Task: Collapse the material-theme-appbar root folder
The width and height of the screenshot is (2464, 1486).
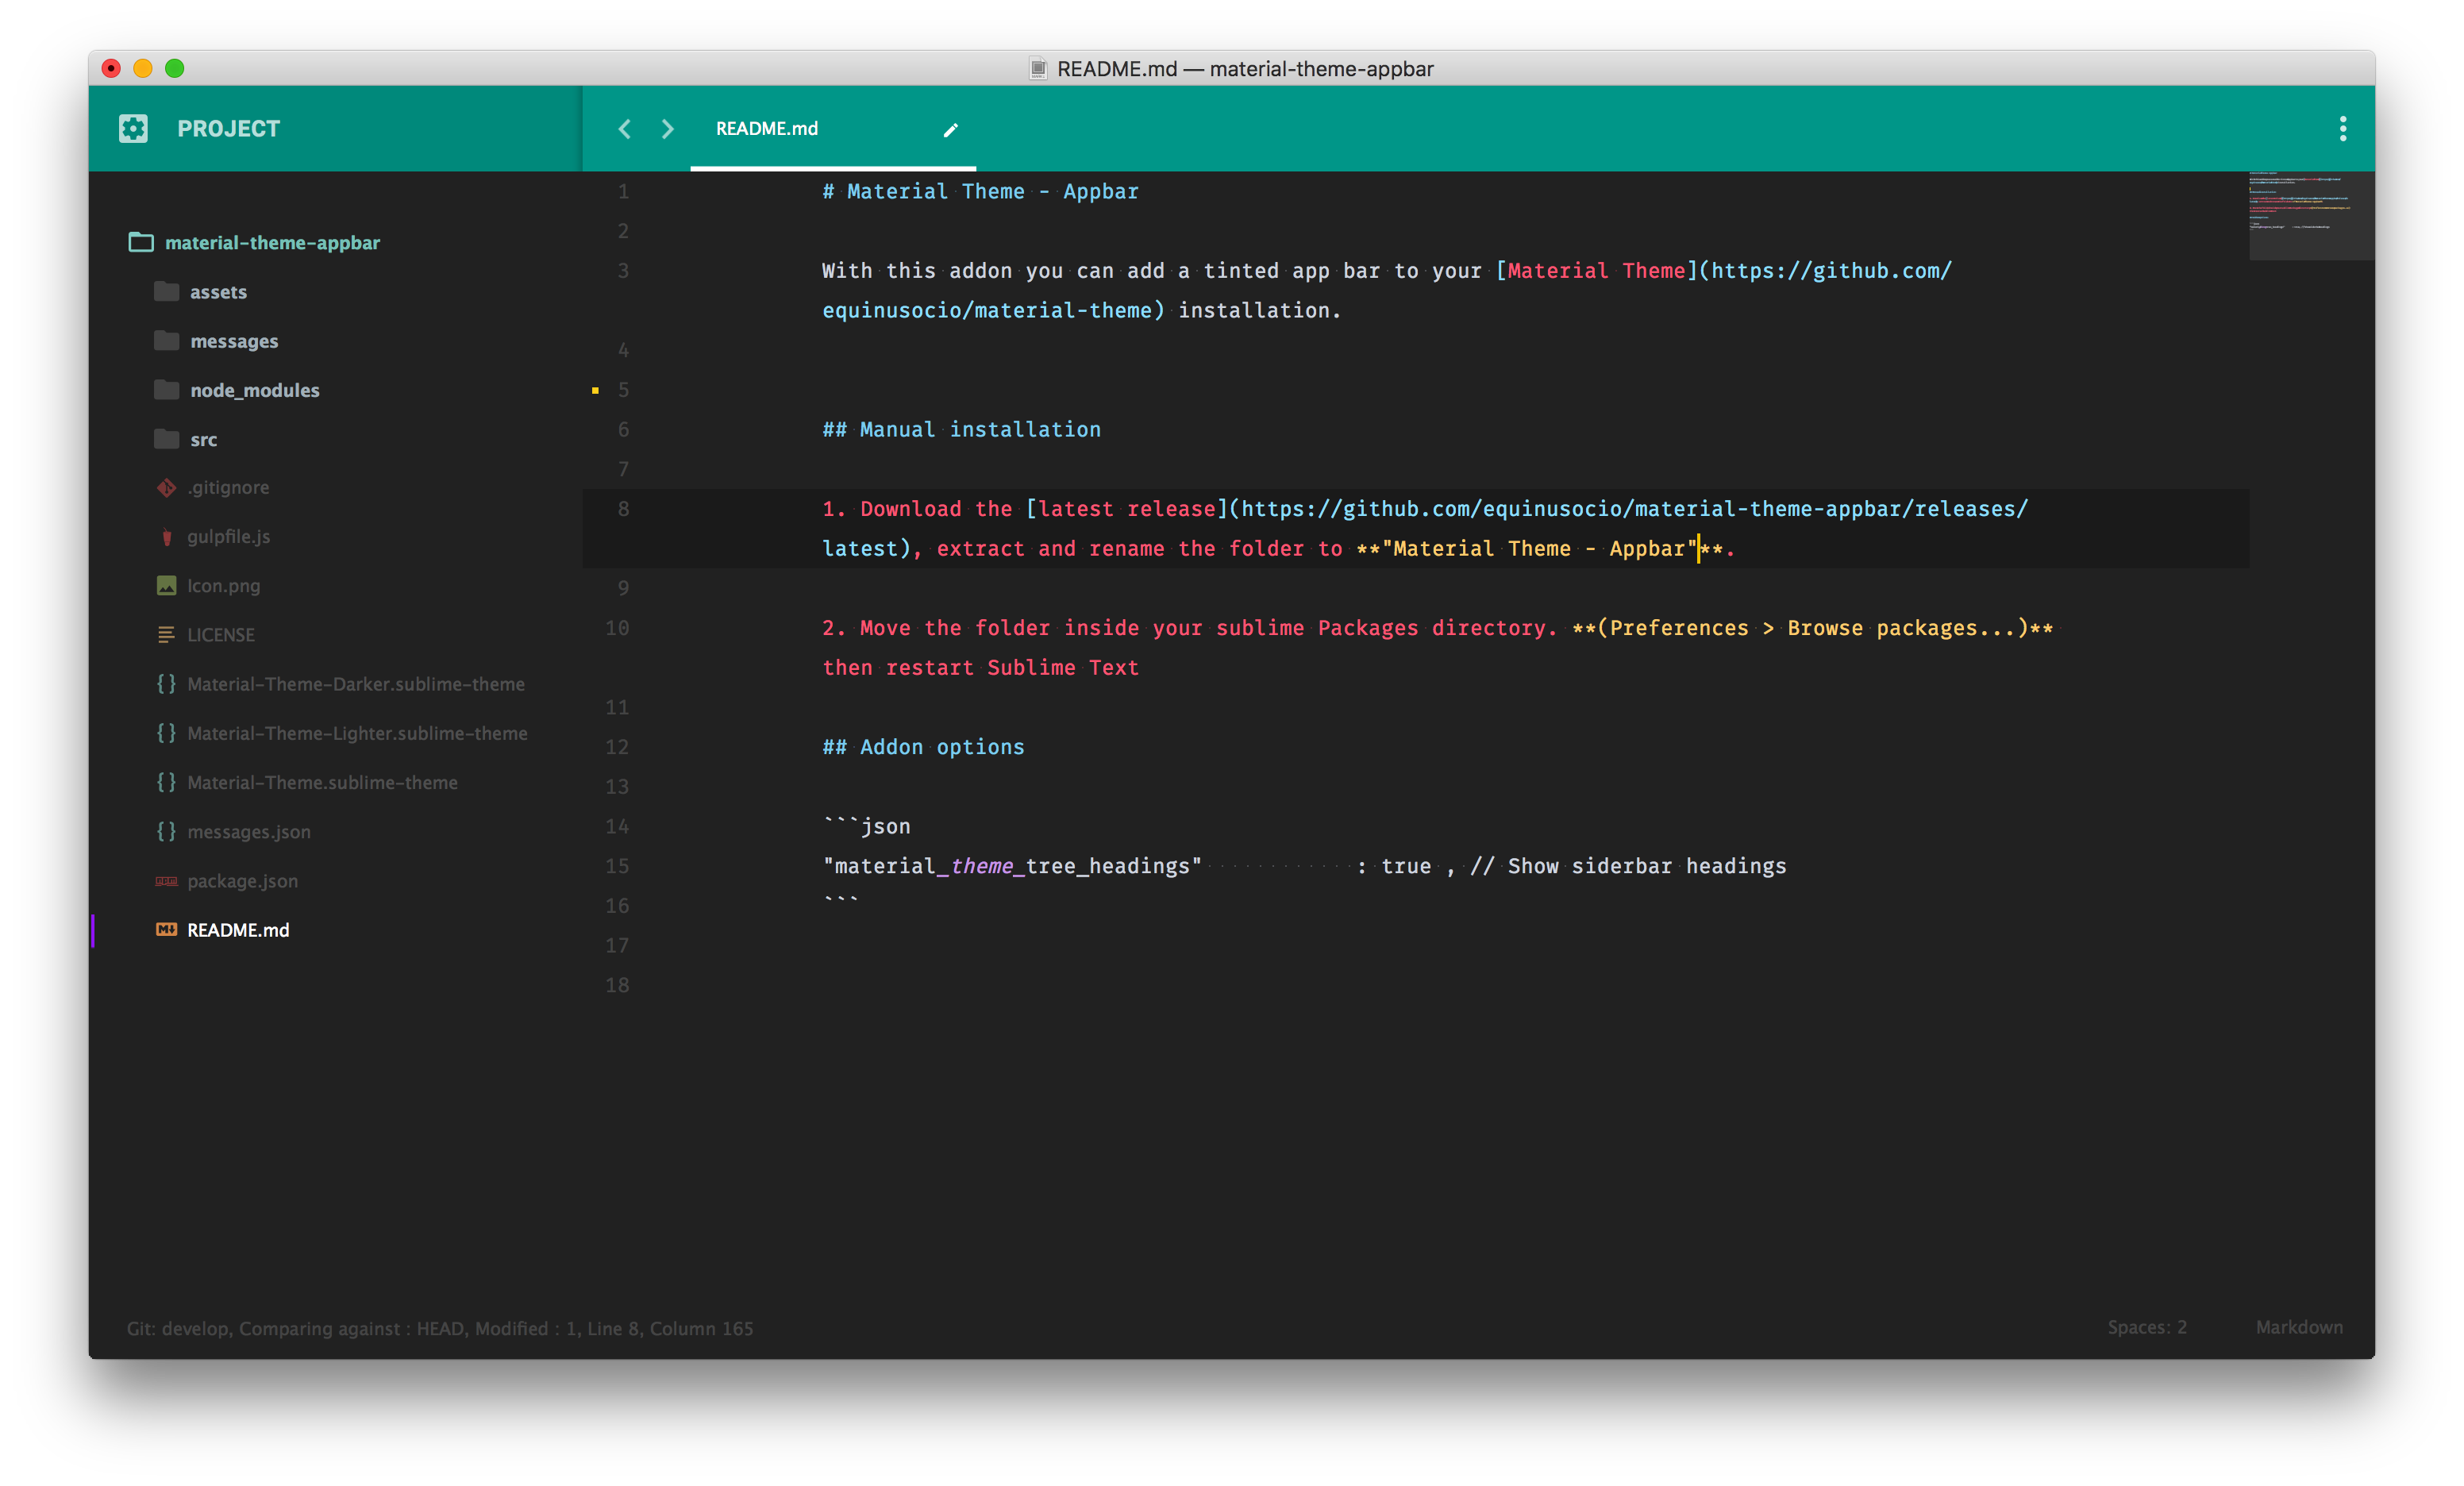Action: pyautogui.click(x=272, y=242)
